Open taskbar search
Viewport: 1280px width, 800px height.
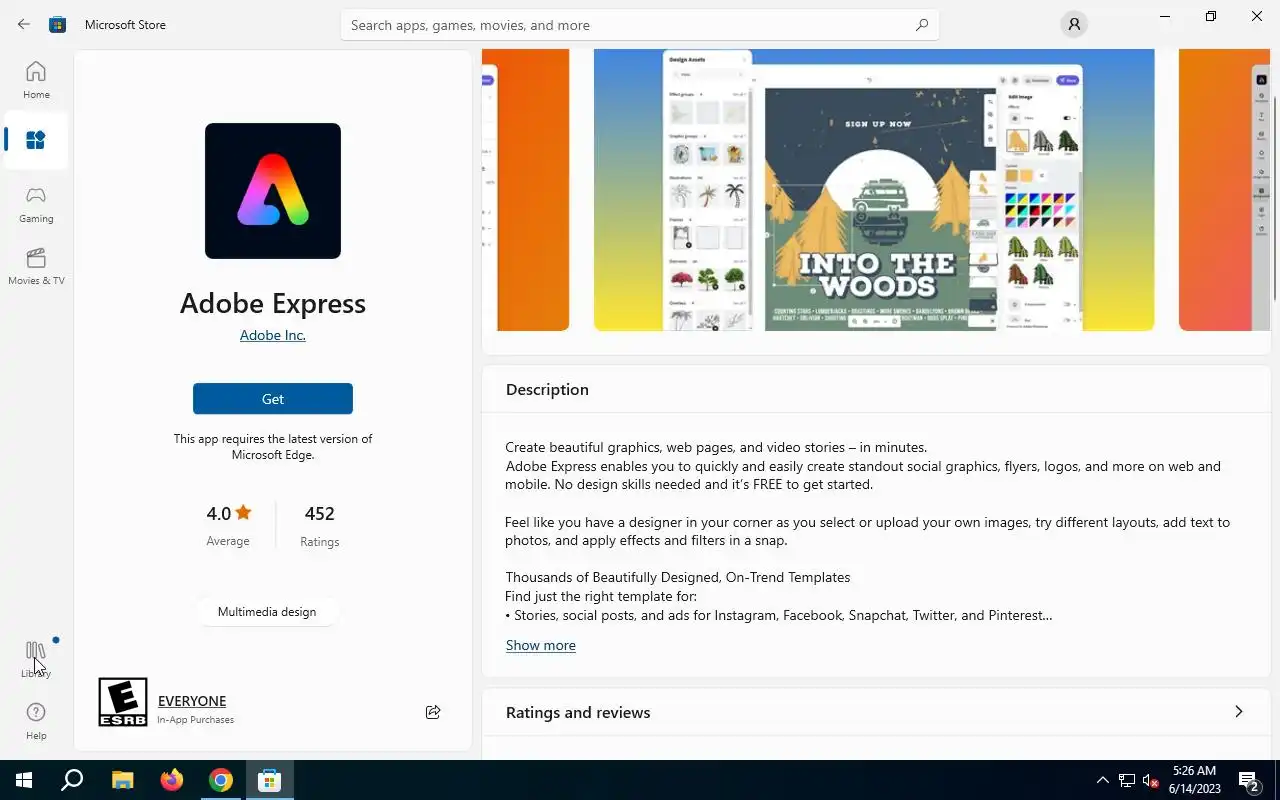coord(72,780)
